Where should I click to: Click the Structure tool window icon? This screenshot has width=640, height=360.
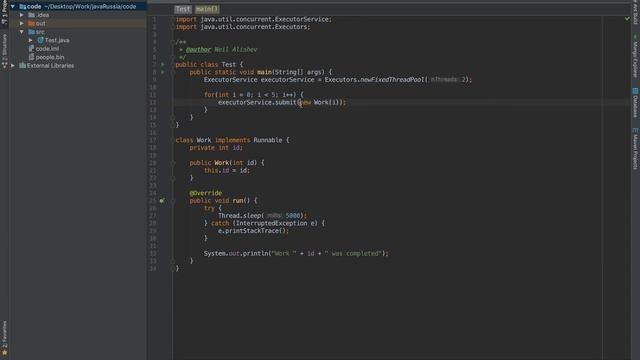click(x=4, y=65)
